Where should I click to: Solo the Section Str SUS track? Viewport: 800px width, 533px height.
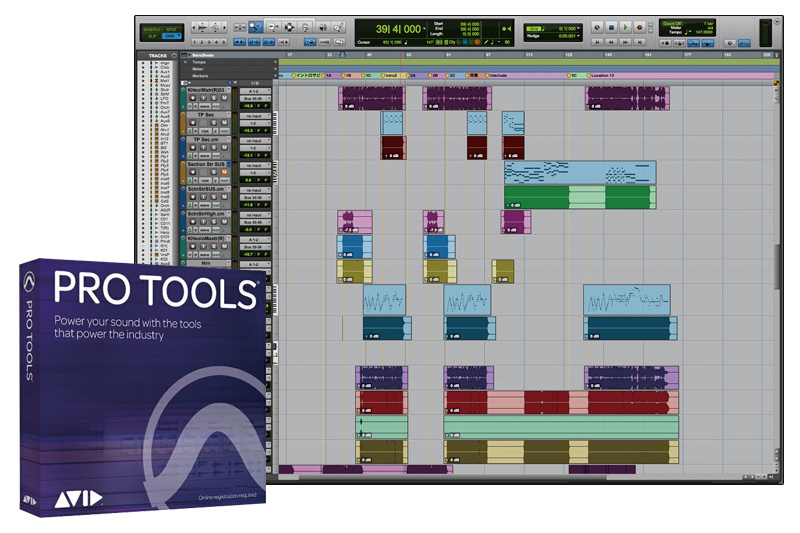tap(214, 172)
